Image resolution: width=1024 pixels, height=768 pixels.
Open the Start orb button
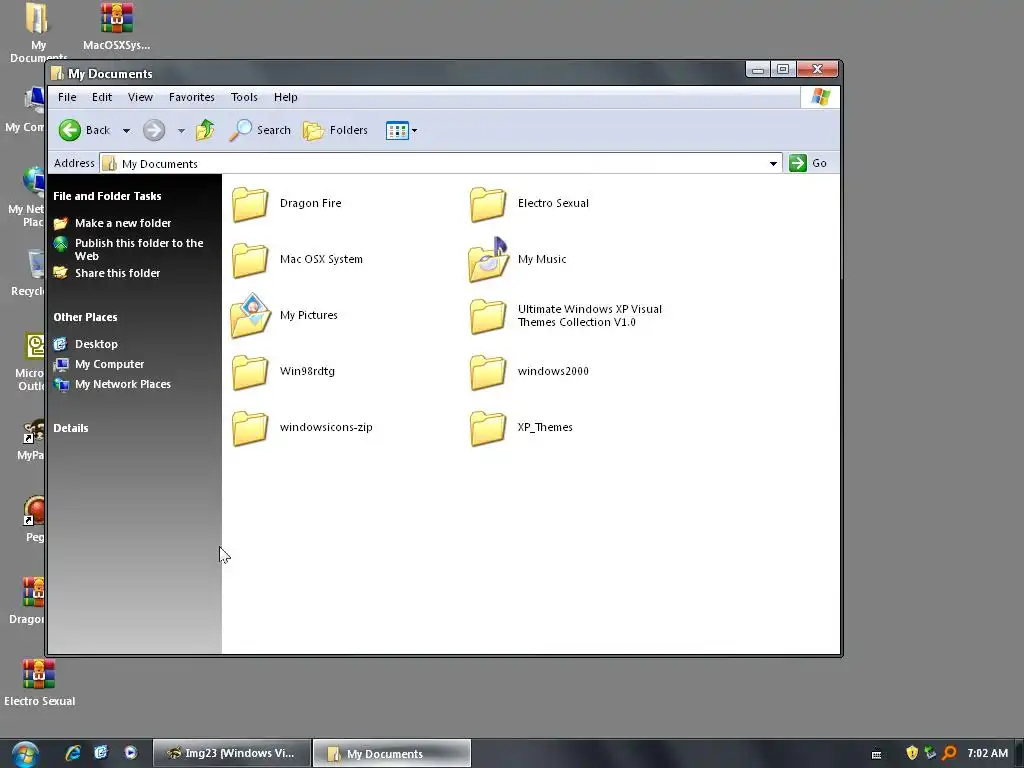[25, 754]
